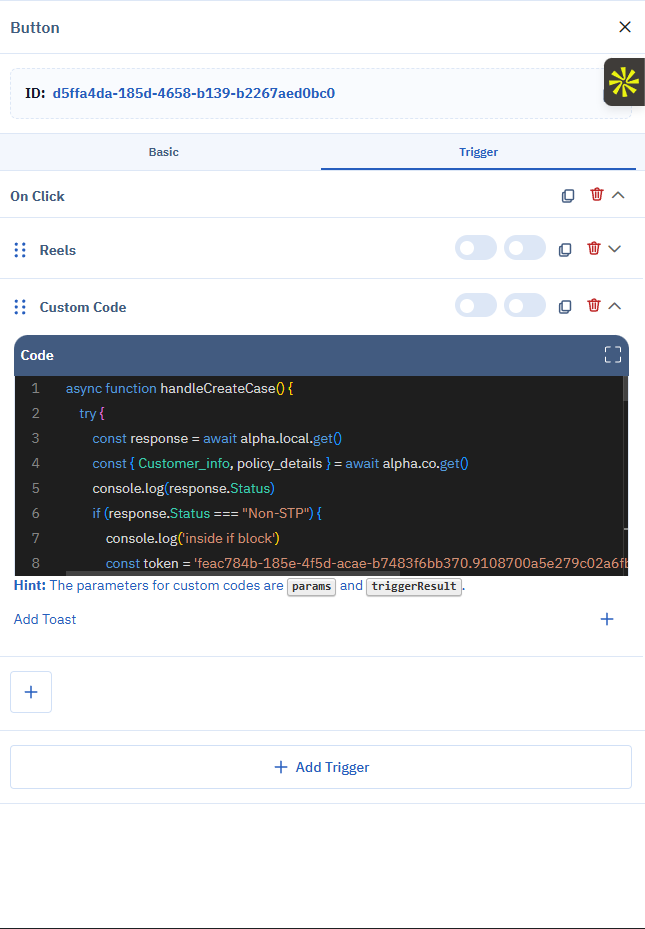Click plus icon next to Add Toast
The height and width of the screenshot is (929, 645).
point(607,619)
